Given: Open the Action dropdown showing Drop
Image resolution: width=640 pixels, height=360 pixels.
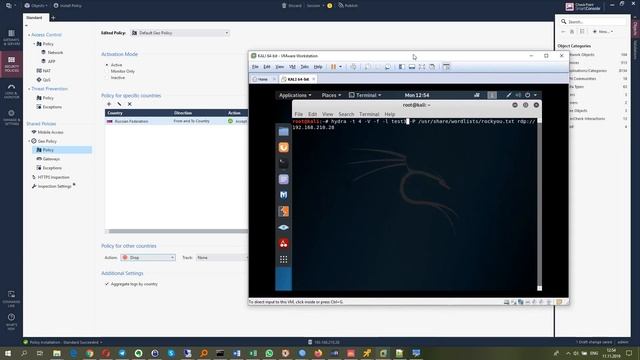Looking at the screenshot, I should point(148,258).
